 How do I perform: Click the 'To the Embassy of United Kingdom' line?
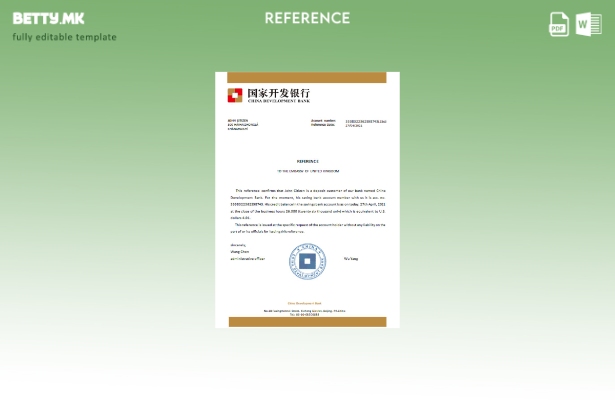click(307, 171)
